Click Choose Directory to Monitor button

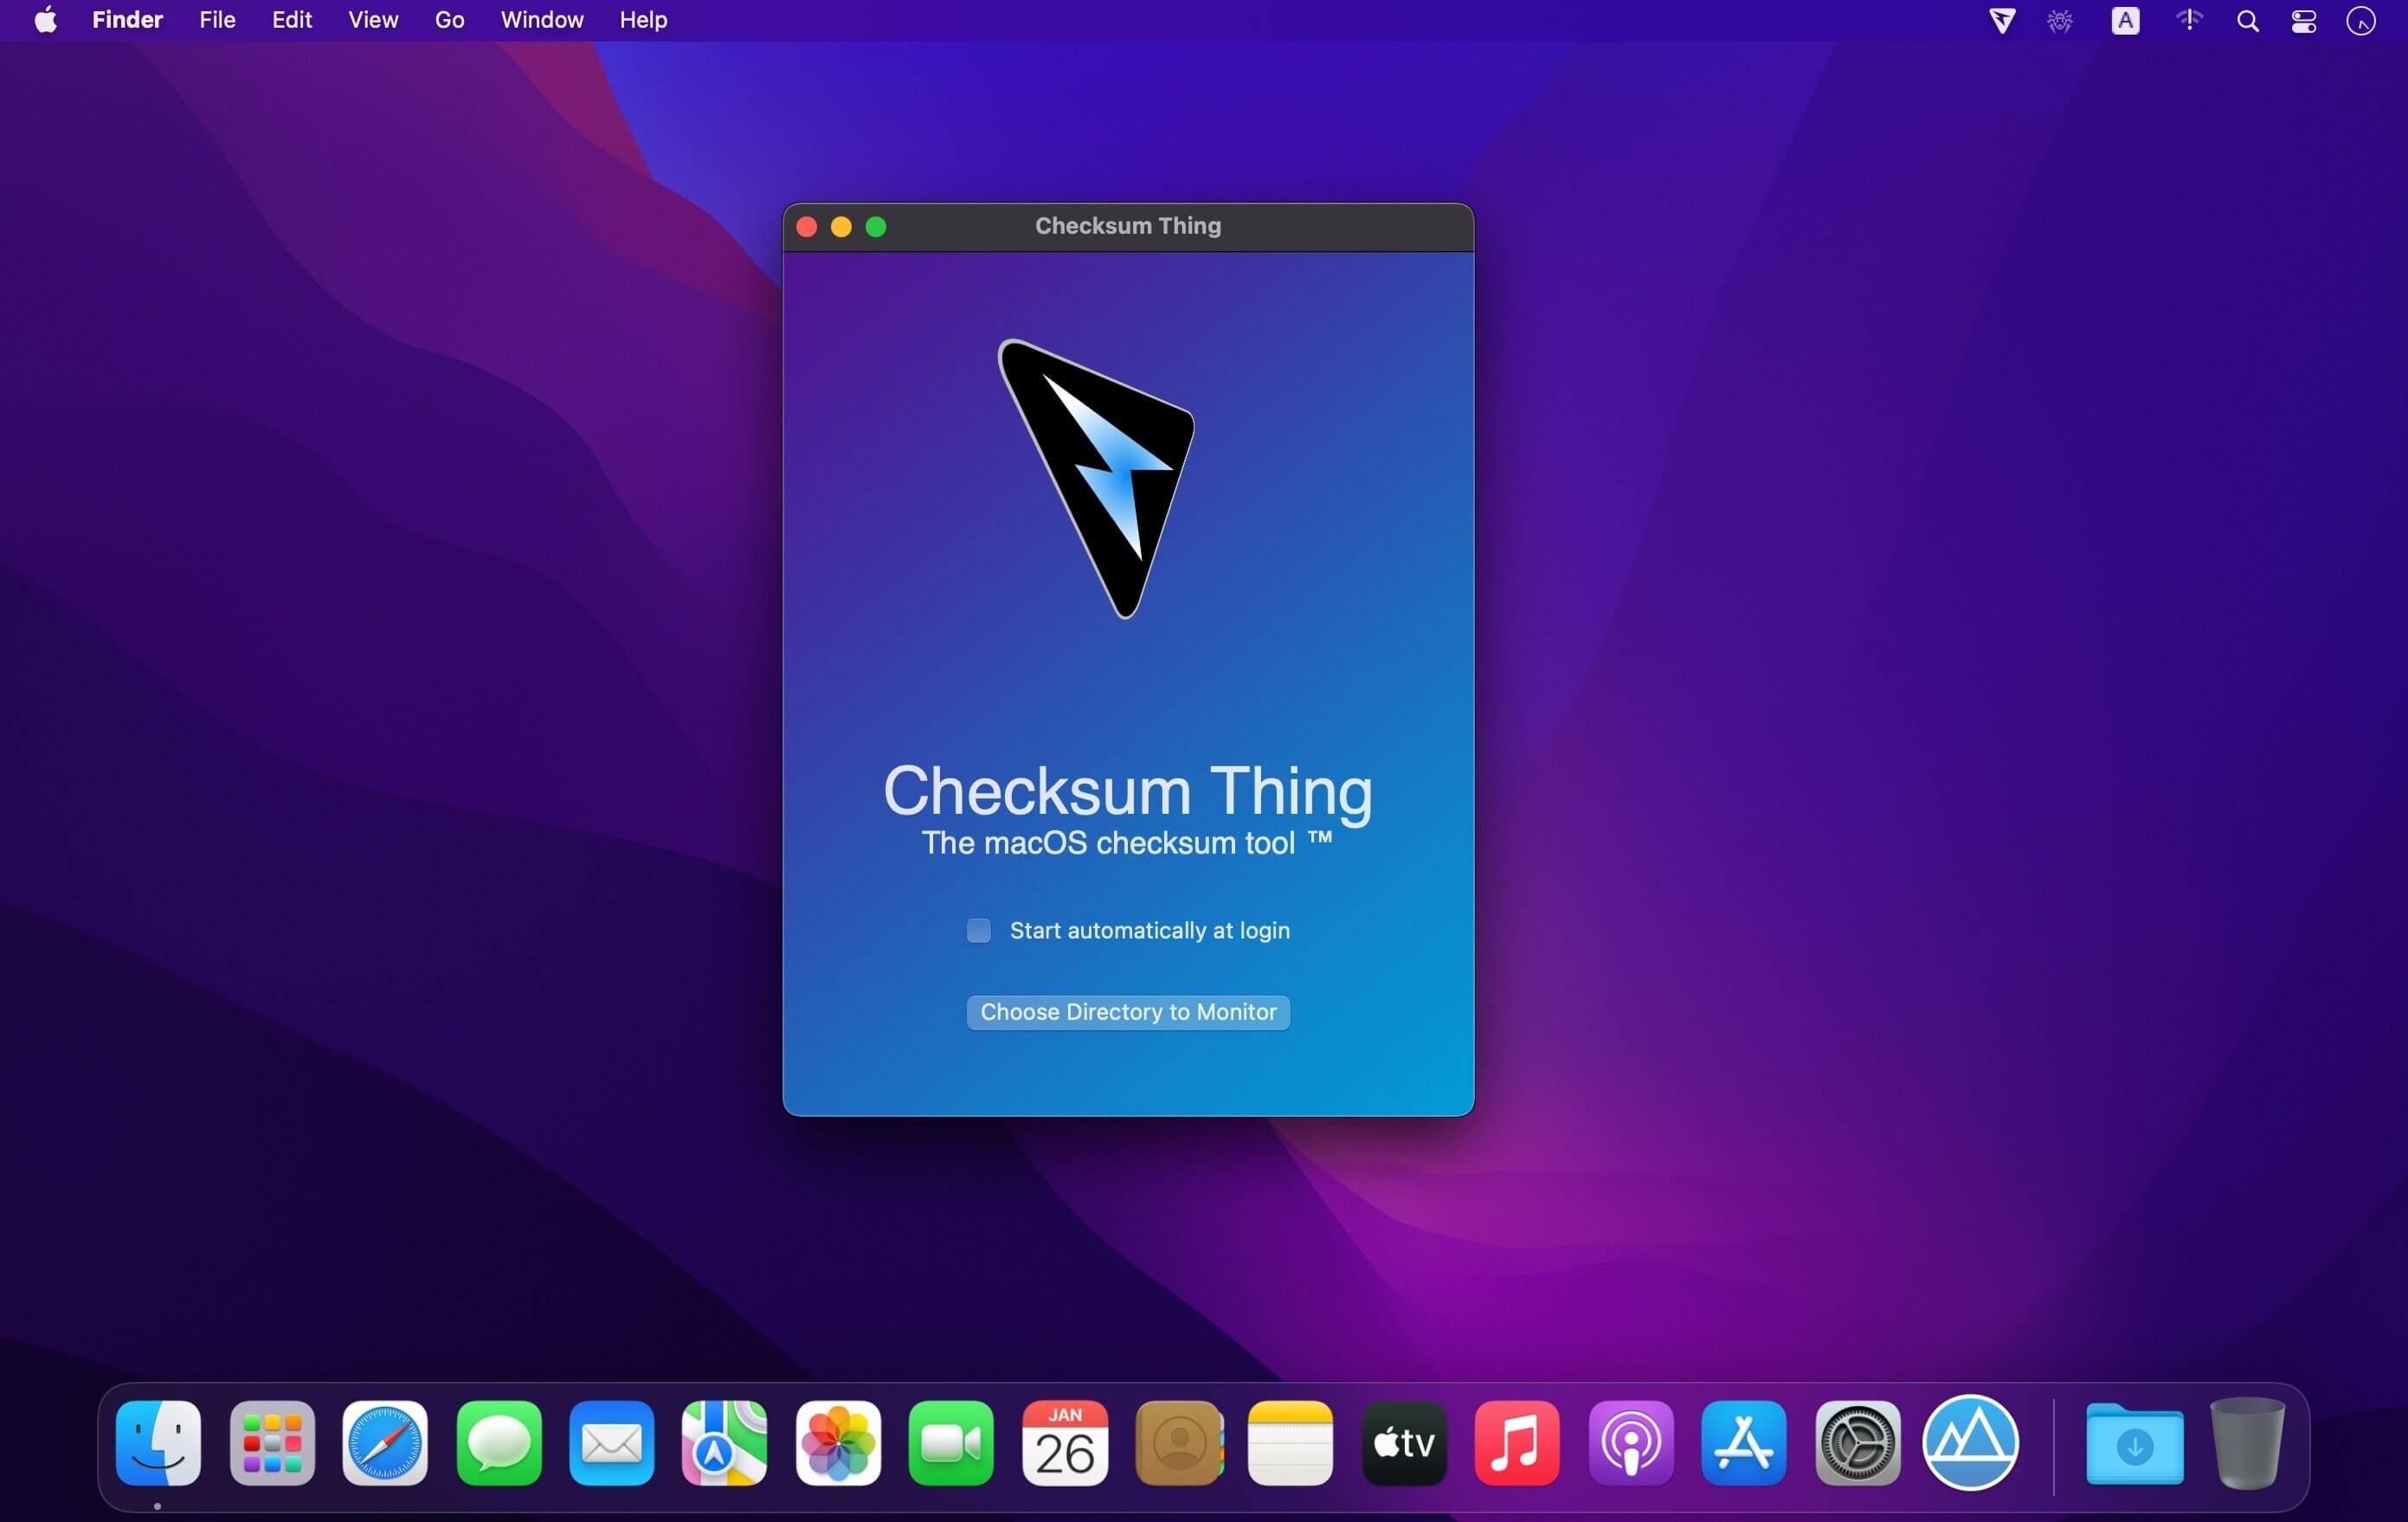(1127, 1012)
